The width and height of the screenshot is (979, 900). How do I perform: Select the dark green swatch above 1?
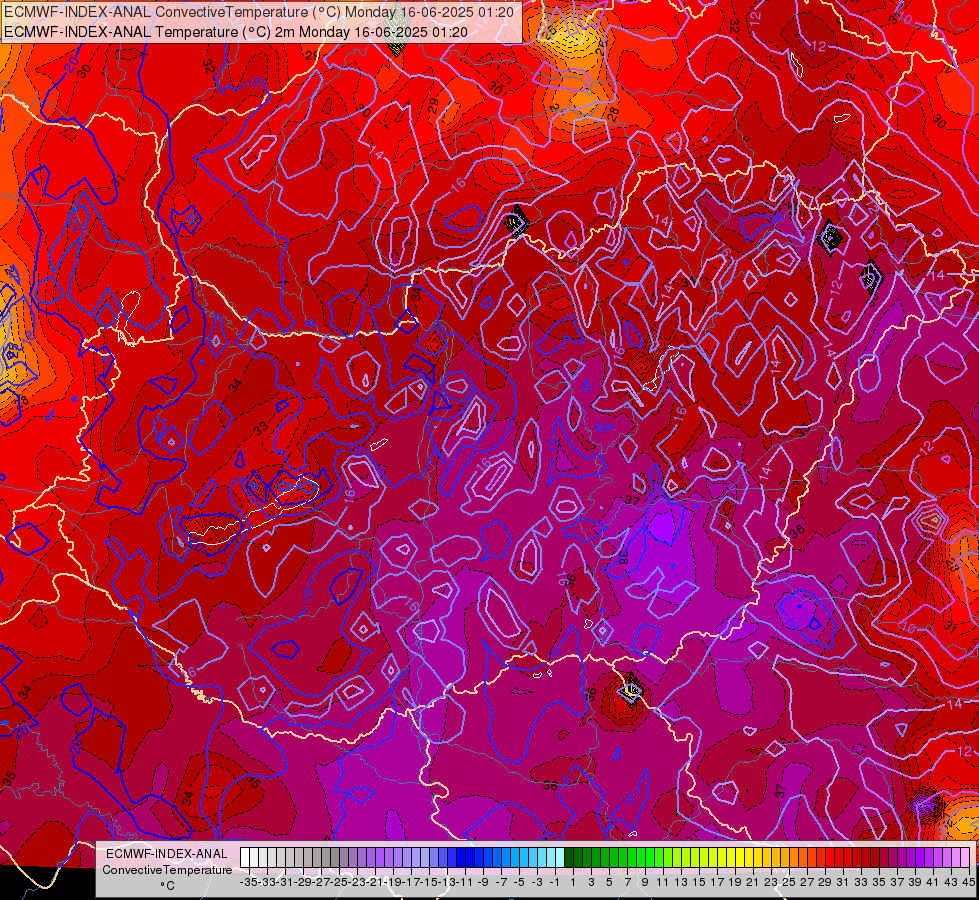[x=569, y=857]
